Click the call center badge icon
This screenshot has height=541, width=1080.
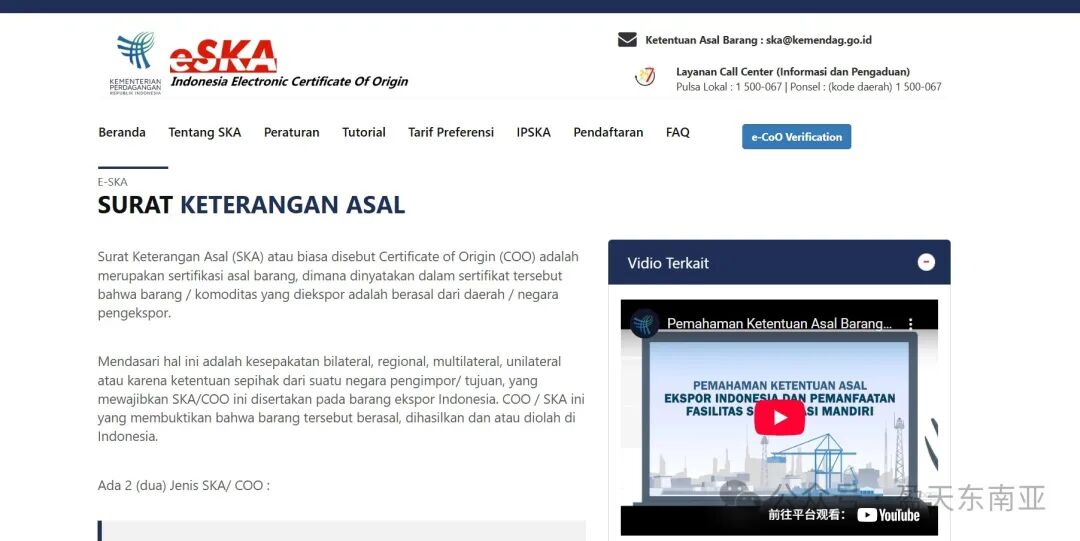[x=645, y=76]
